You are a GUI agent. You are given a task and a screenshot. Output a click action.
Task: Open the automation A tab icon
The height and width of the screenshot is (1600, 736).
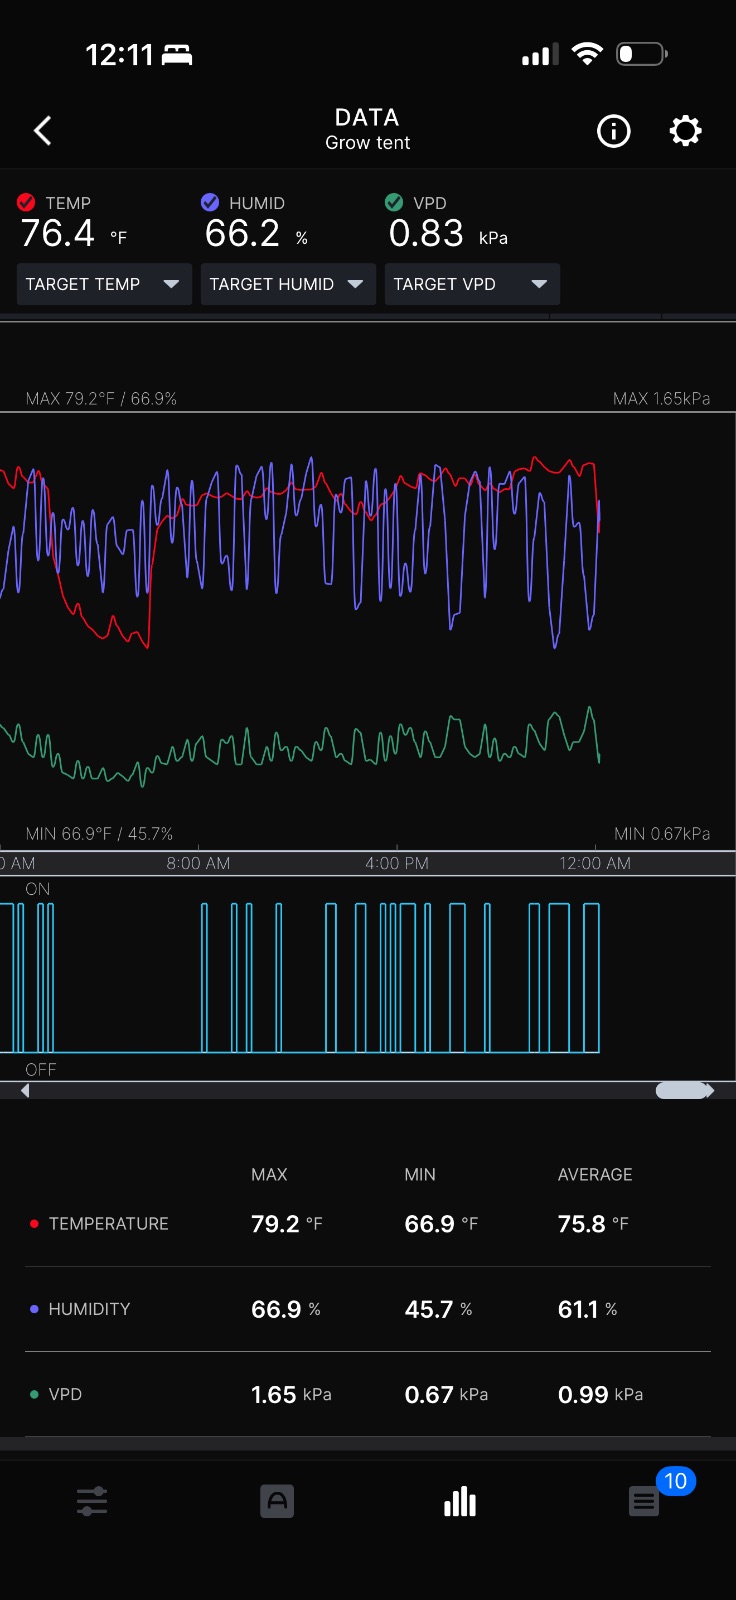point(277,1501)
